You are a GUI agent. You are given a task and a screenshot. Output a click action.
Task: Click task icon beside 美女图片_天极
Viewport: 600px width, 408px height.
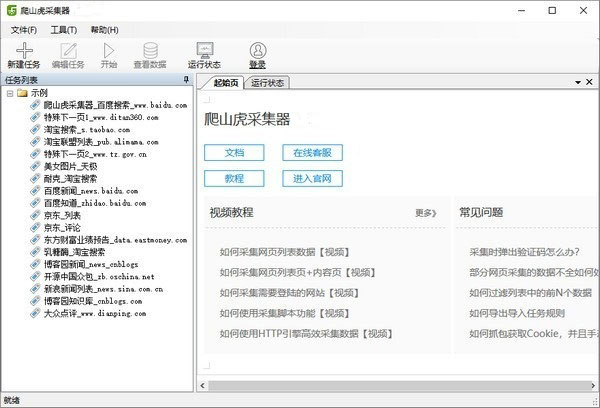tap(35, 166)
